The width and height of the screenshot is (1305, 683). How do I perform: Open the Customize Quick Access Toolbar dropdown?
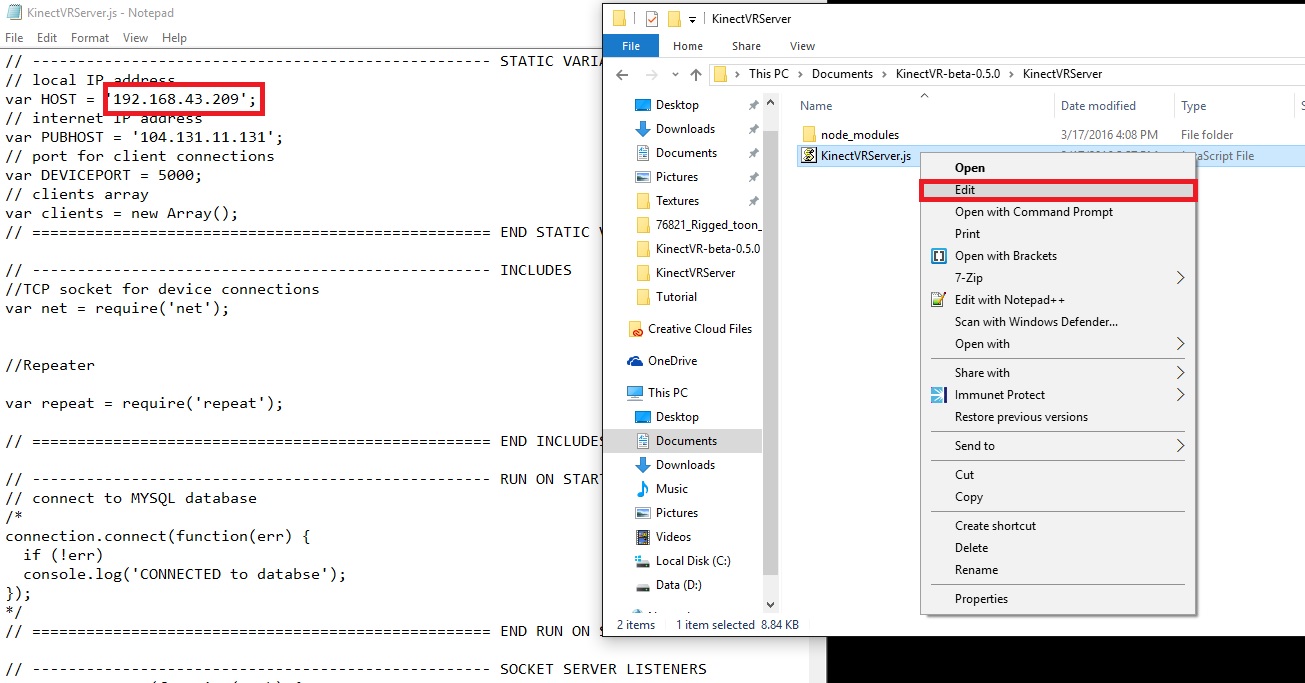[x=692, y=19]
